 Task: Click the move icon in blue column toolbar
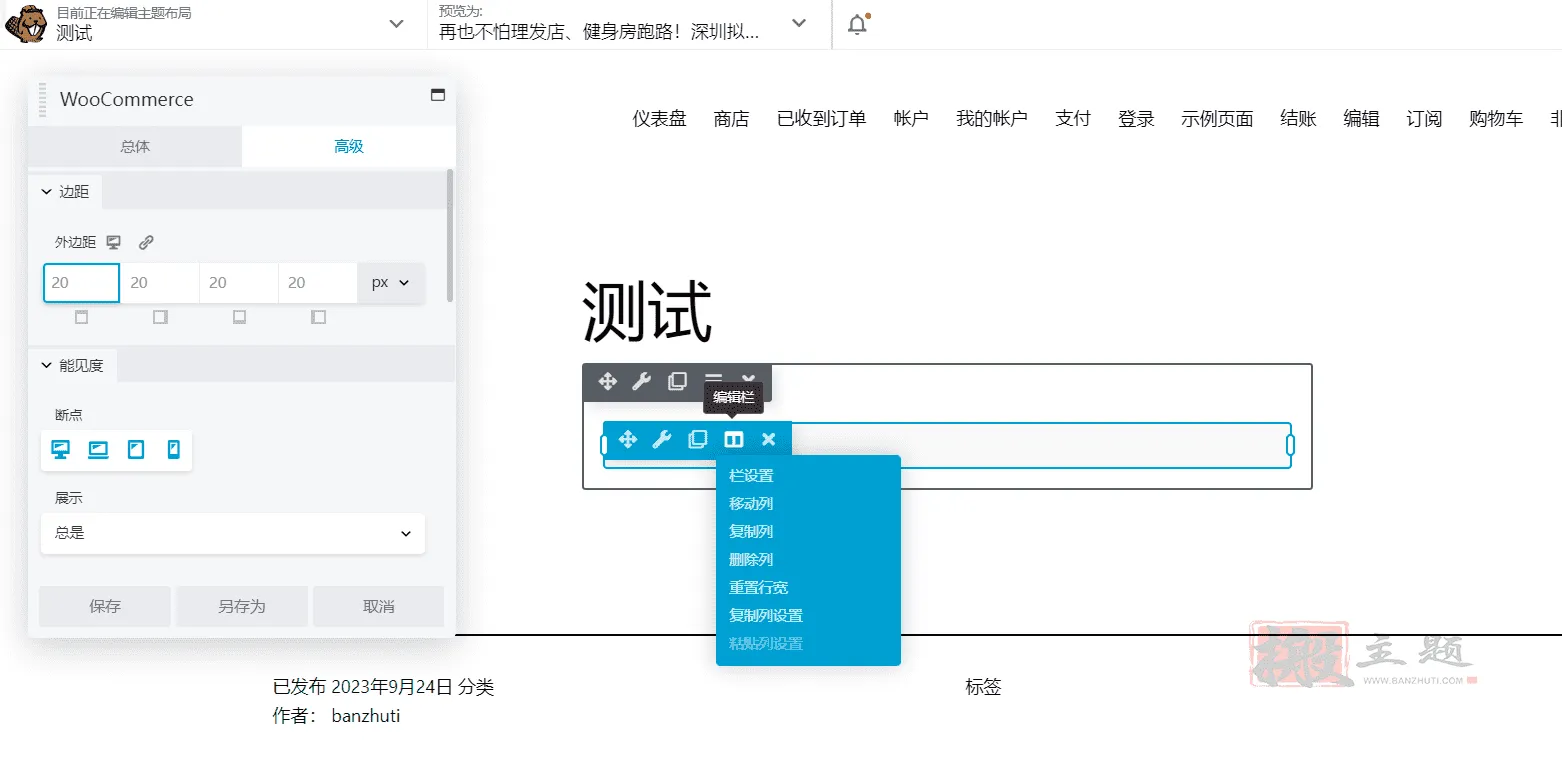(x=628, y=439)
